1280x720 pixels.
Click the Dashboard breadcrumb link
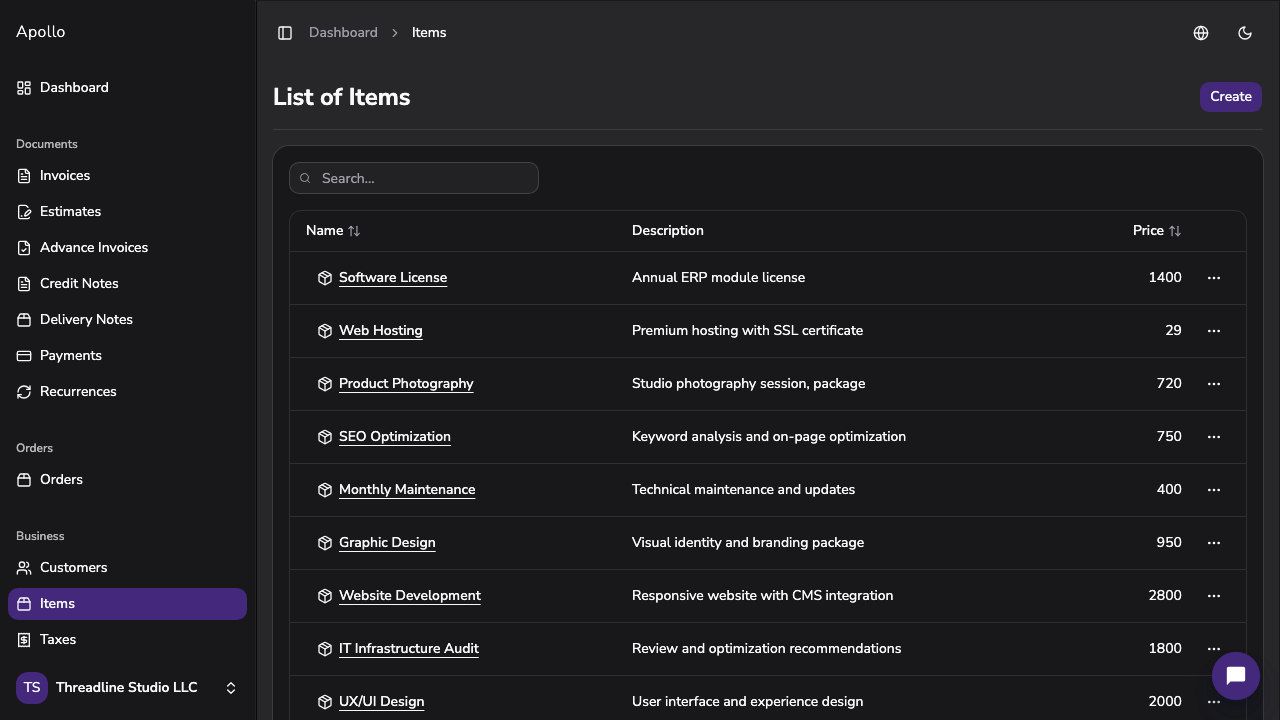tap(343, 33)
